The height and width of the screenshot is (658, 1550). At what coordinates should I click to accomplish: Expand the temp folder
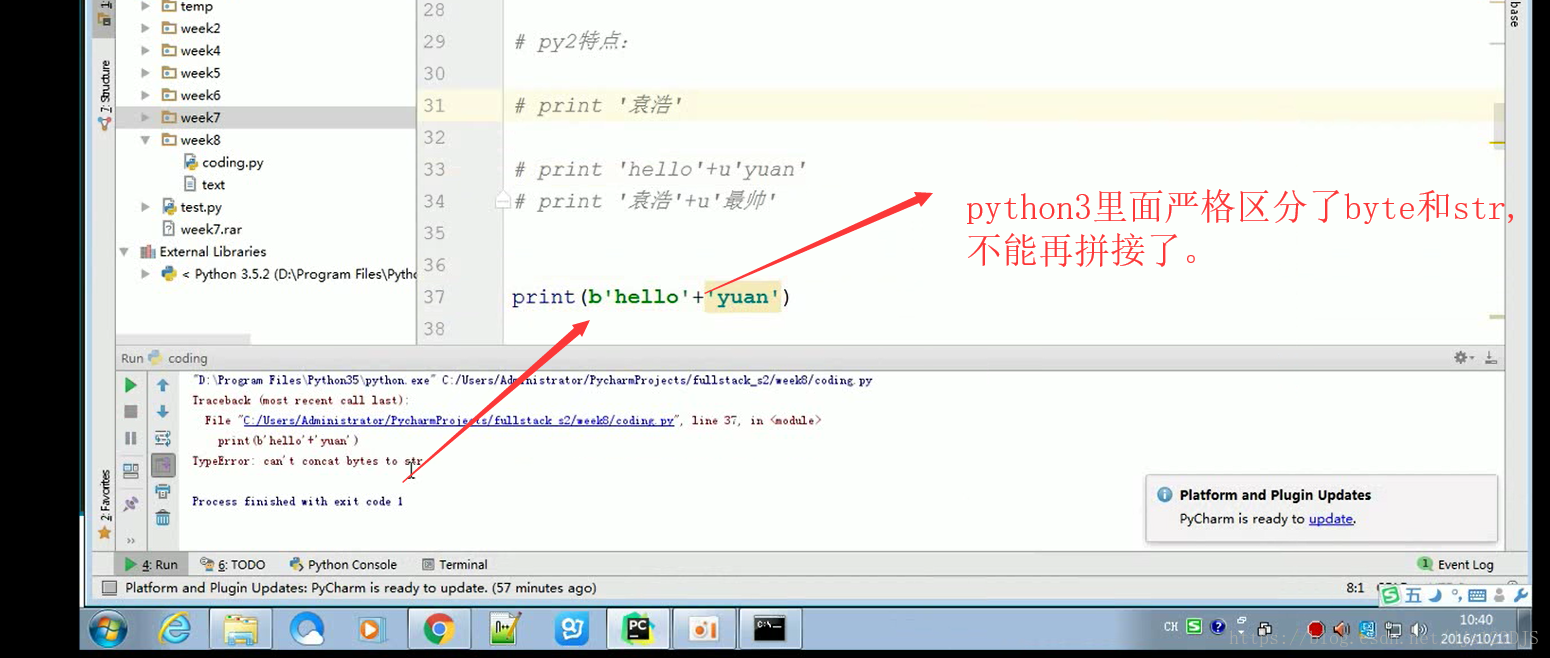(x=146, y=6)
